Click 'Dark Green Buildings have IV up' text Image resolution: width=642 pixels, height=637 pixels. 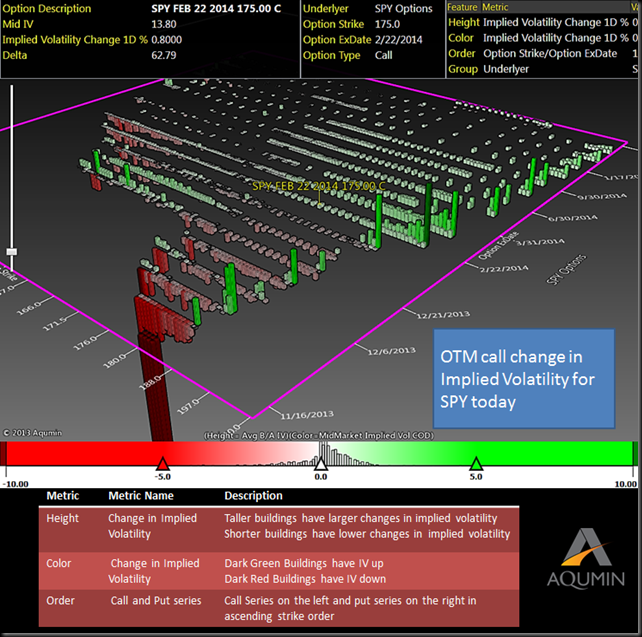[304, 563]
